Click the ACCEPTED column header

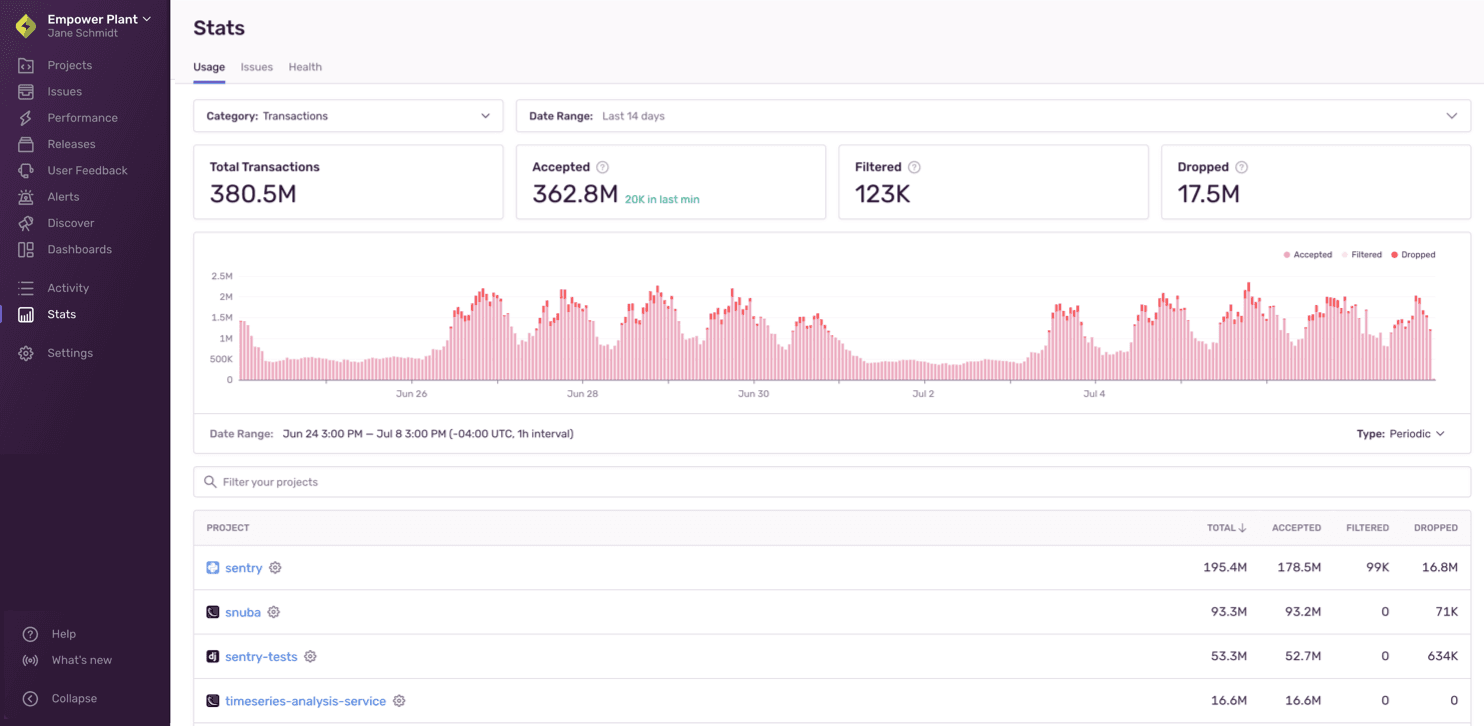1296,528
